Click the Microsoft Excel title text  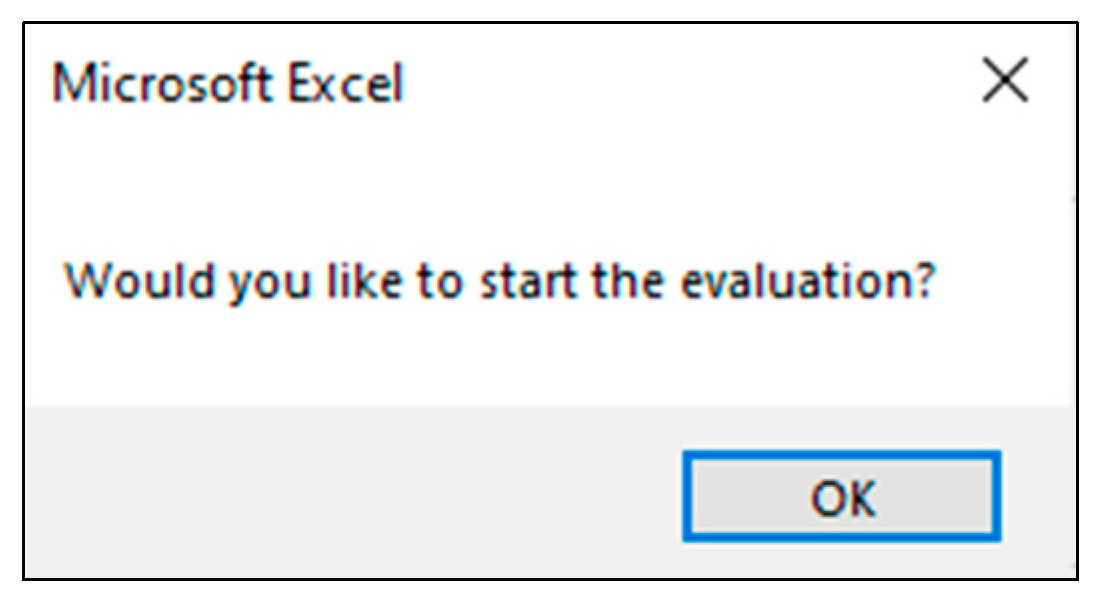(x=228, y=84)
